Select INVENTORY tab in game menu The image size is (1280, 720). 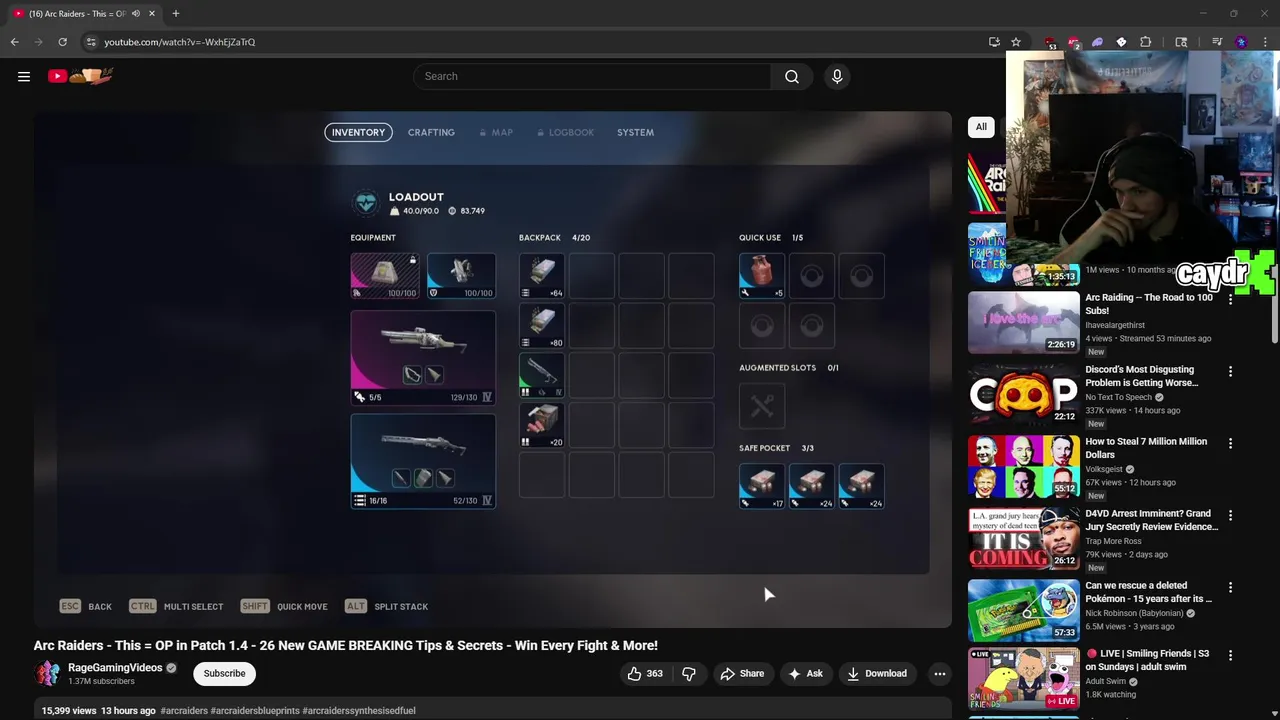point(358,132)
